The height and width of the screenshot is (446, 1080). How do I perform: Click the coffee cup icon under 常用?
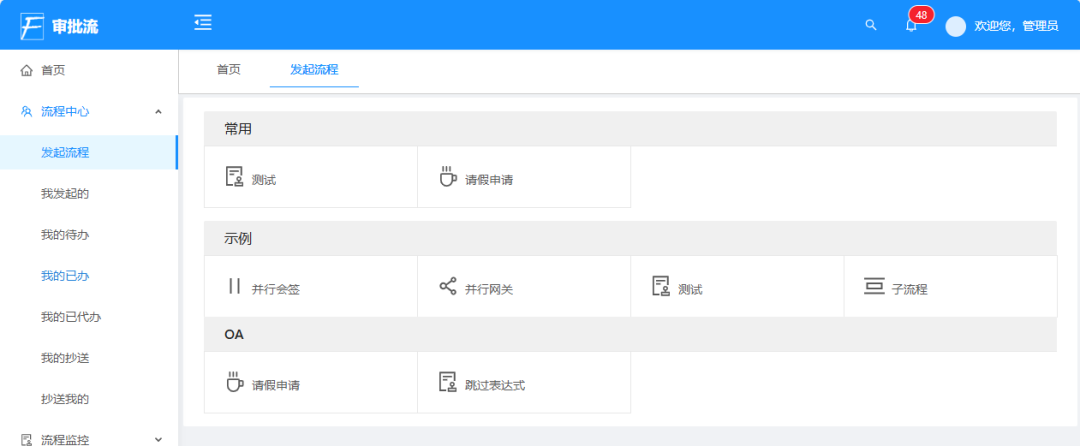(x=448, y=177)
